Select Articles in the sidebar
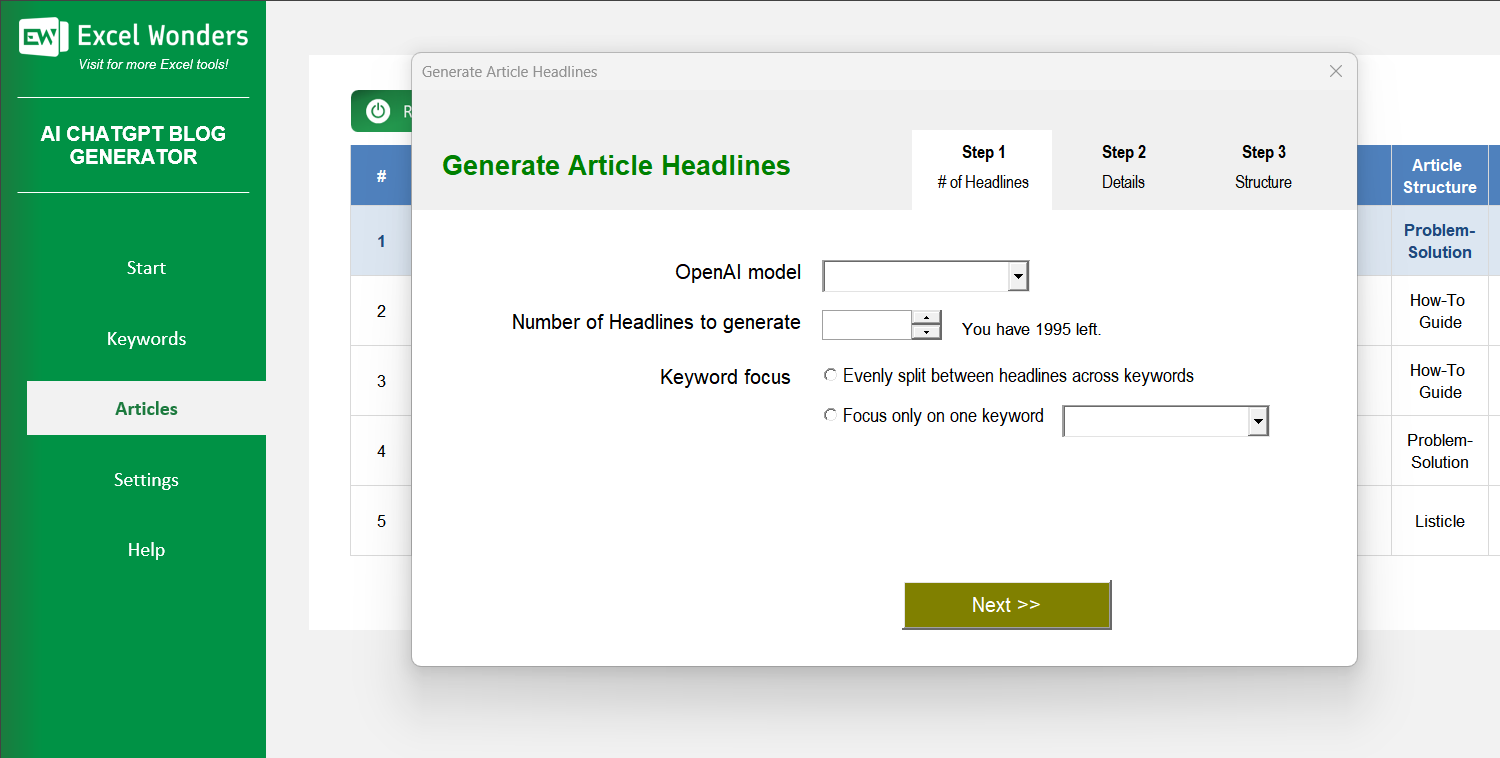This screenshot has height=758, width=1500. pos(146,408)
